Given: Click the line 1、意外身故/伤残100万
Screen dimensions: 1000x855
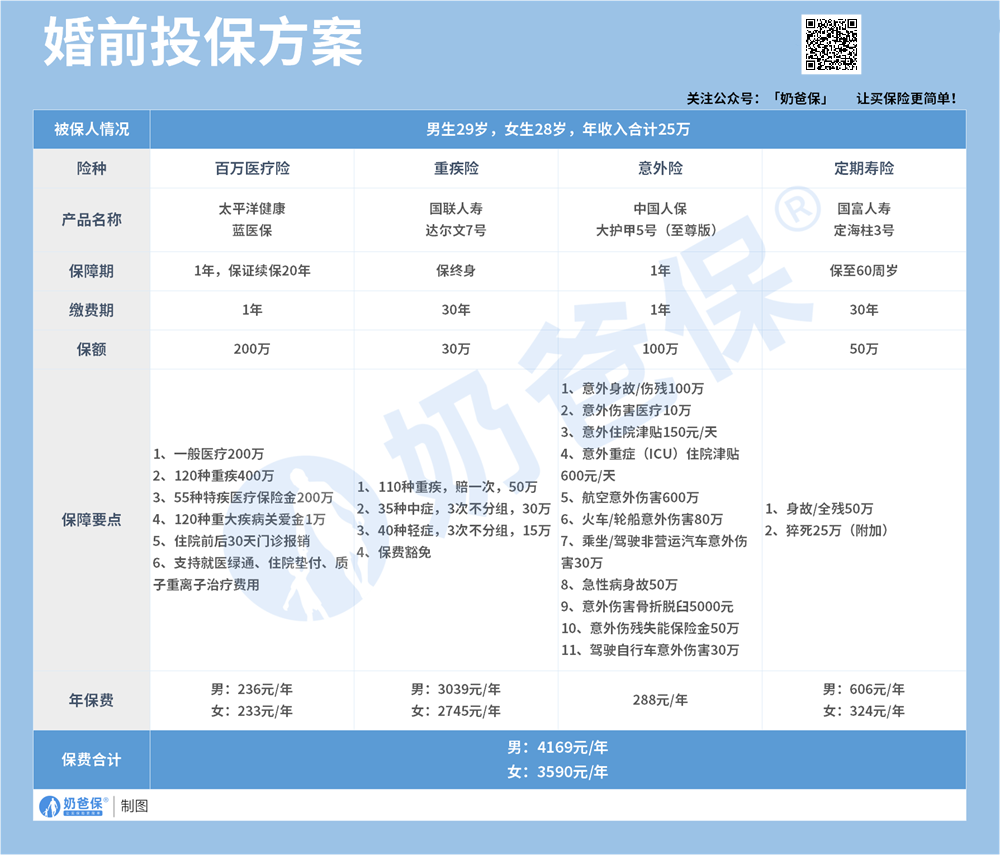Looking at the screenshot, I should 633,388.
